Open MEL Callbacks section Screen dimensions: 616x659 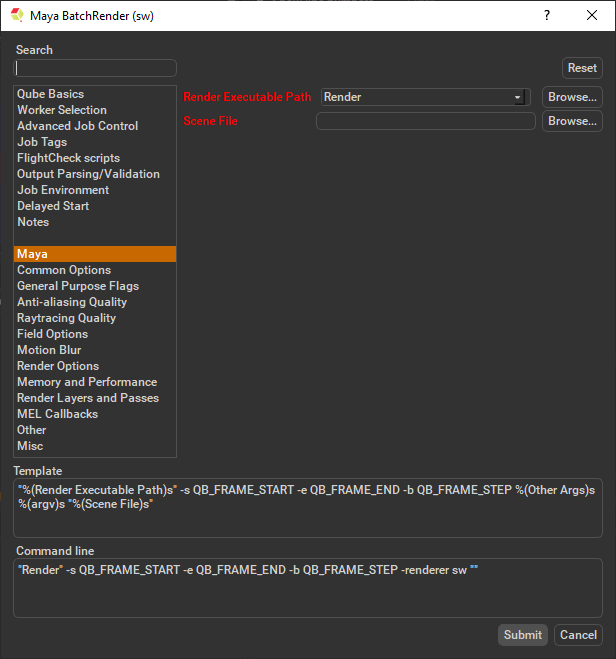point(57,414)
